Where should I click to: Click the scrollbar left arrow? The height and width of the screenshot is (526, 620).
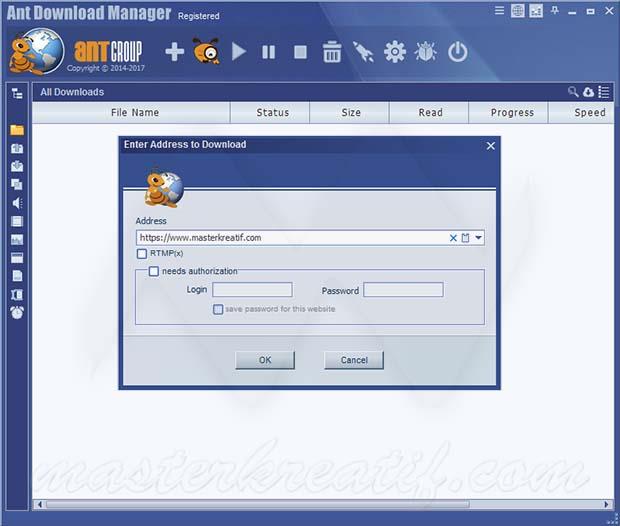(x=40, y=504)
